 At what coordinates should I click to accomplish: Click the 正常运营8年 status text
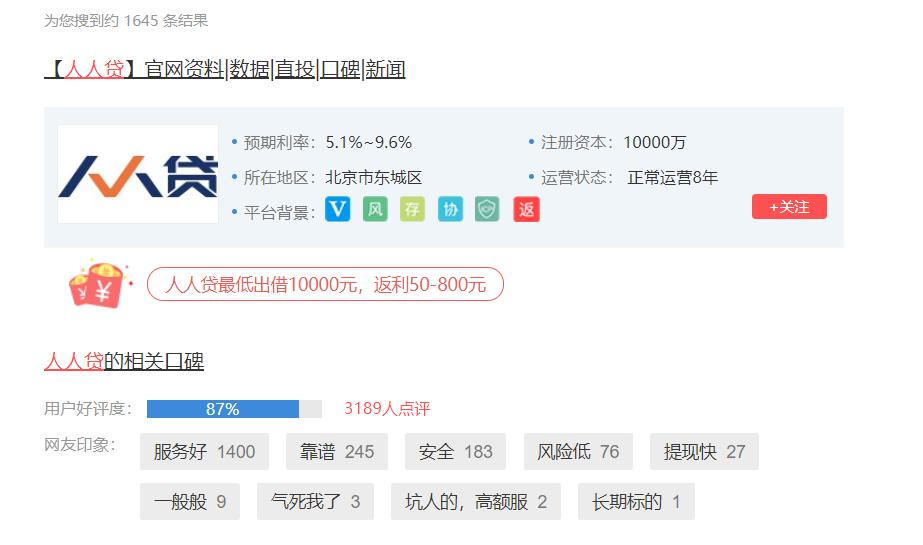672,178
